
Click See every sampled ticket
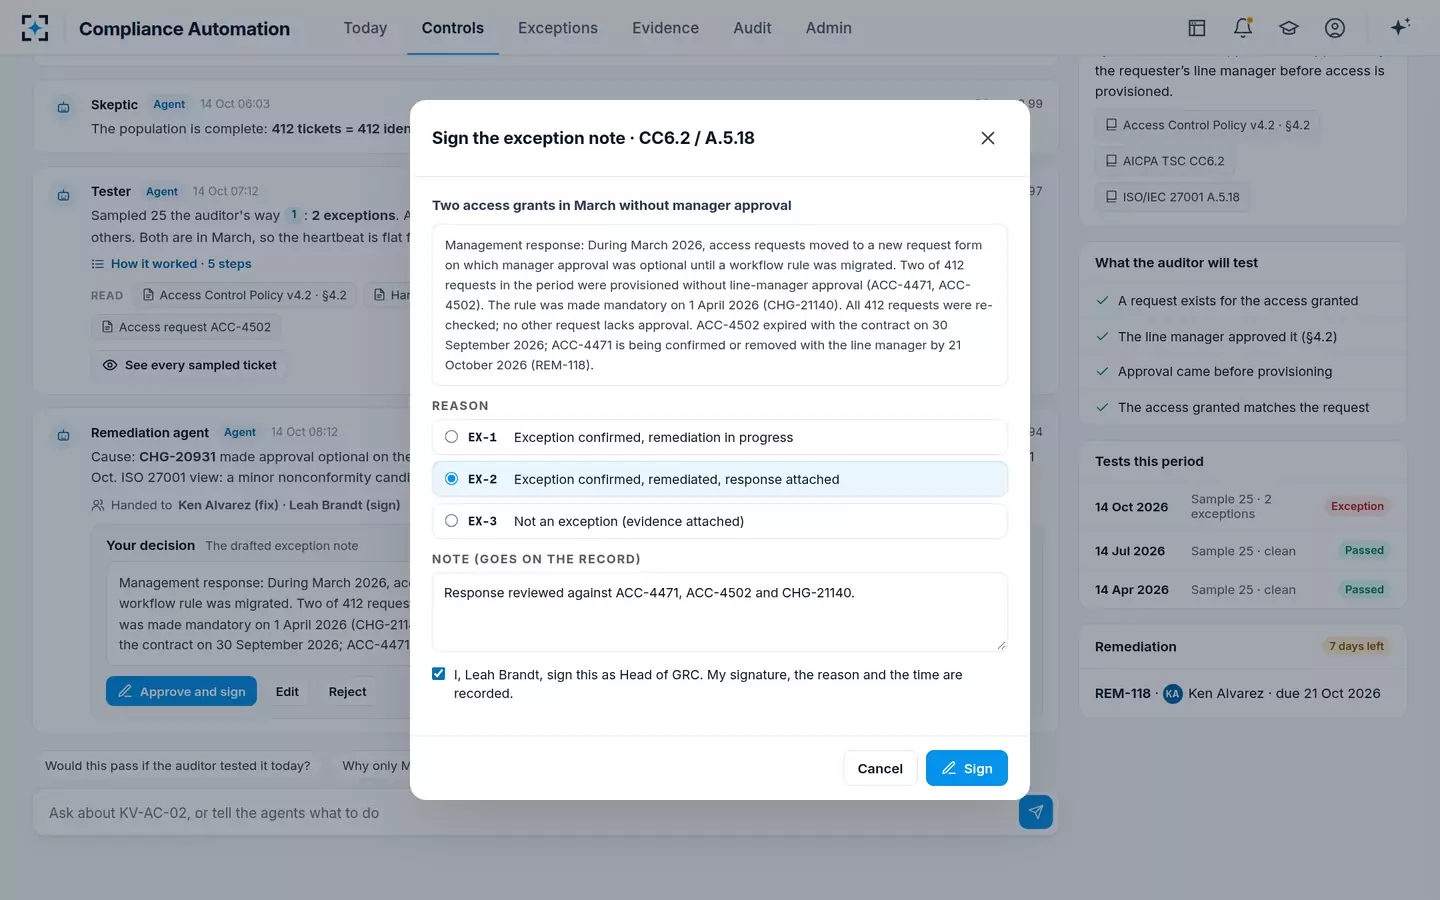click(x=190, y=365)
